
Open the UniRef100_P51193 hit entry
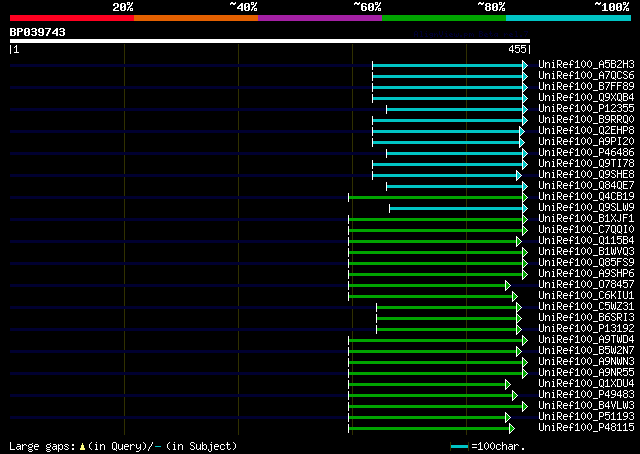click(586, 417)
